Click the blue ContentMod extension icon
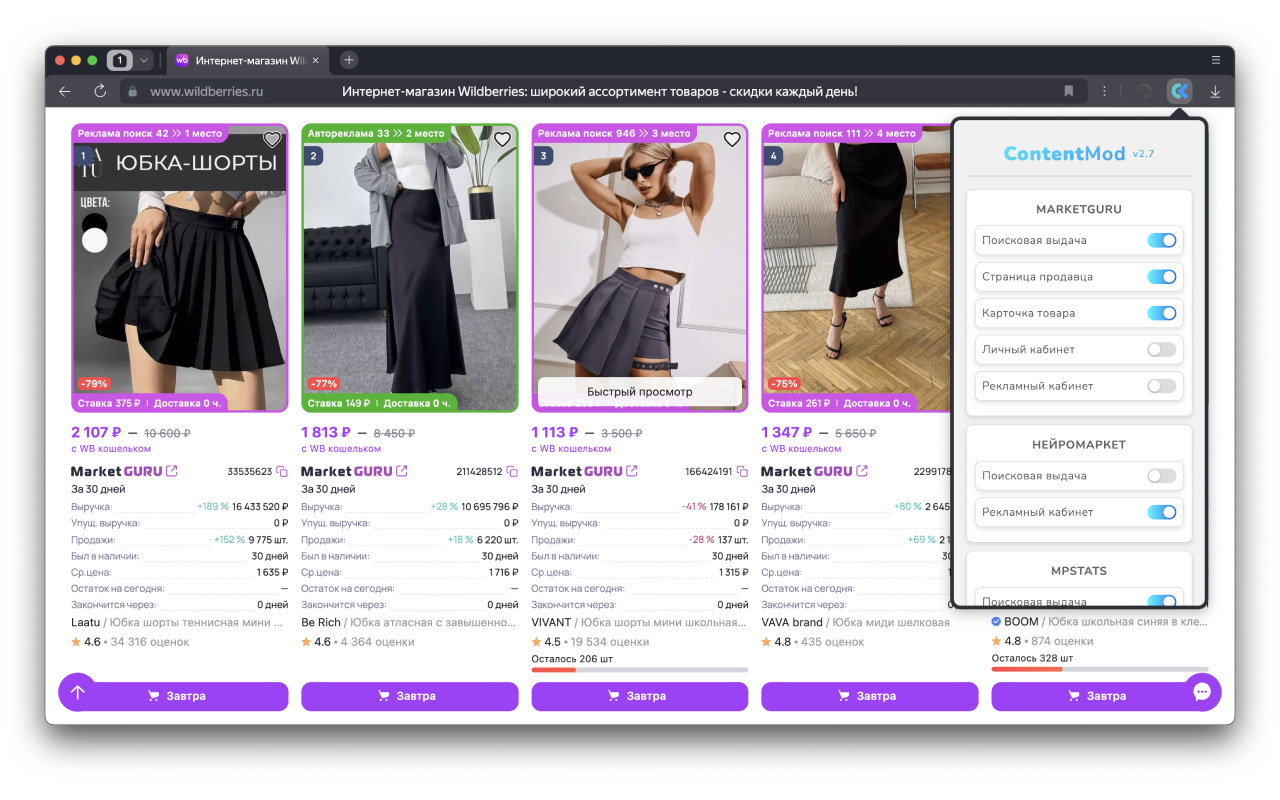 tap(1180, 91)
